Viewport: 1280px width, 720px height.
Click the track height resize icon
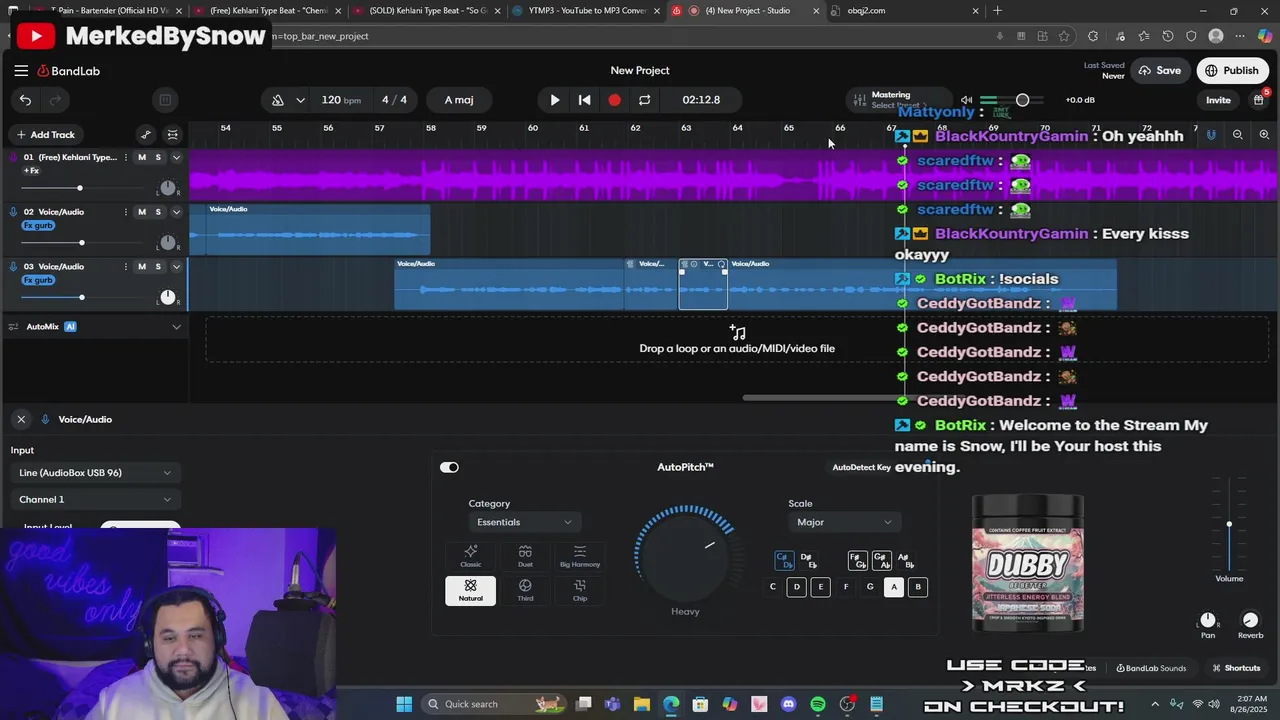(173, 135)
